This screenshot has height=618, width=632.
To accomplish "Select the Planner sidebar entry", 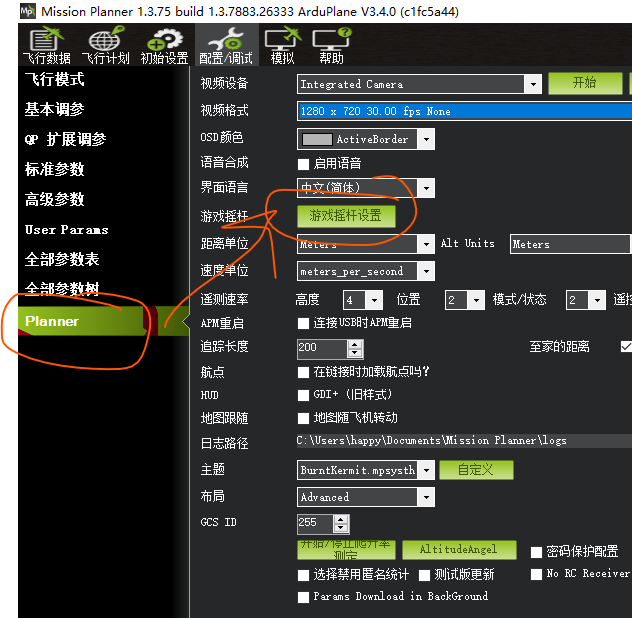I will [x=103, y=321].
